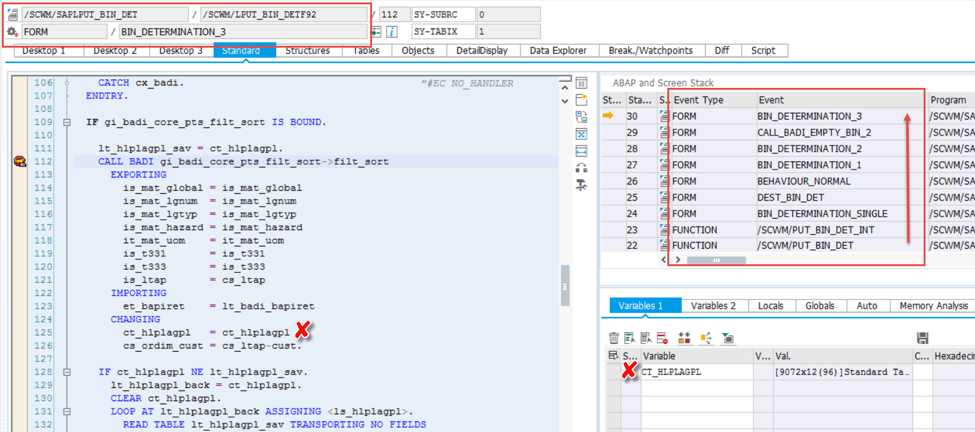Click the source editor's vertical scrollbar thumb
Screen dimensions: 975x432
(x=565, y=287)
